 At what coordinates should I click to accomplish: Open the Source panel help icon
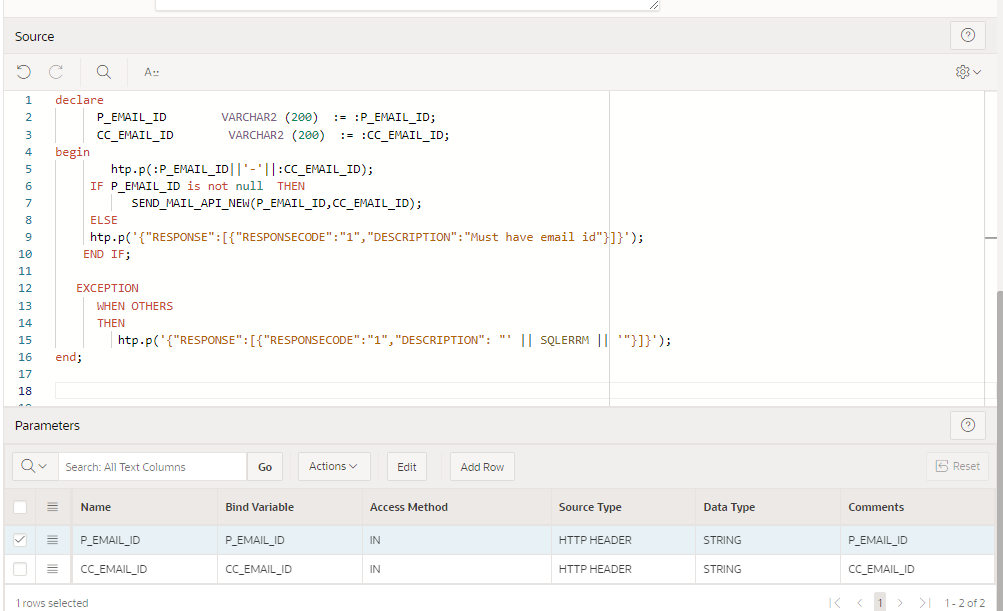[966, 35]
